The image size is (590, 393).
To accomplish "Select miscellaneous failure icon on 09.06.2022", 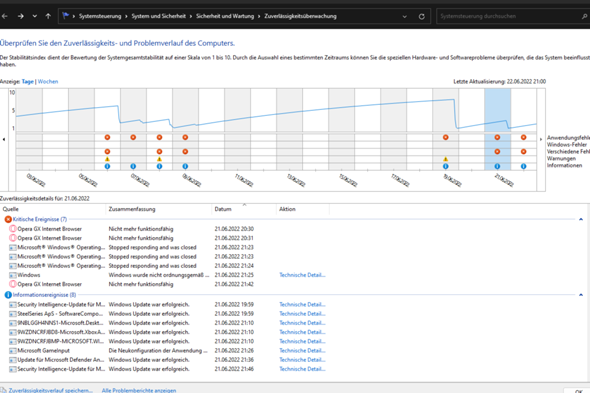I will tap(185, 151).
